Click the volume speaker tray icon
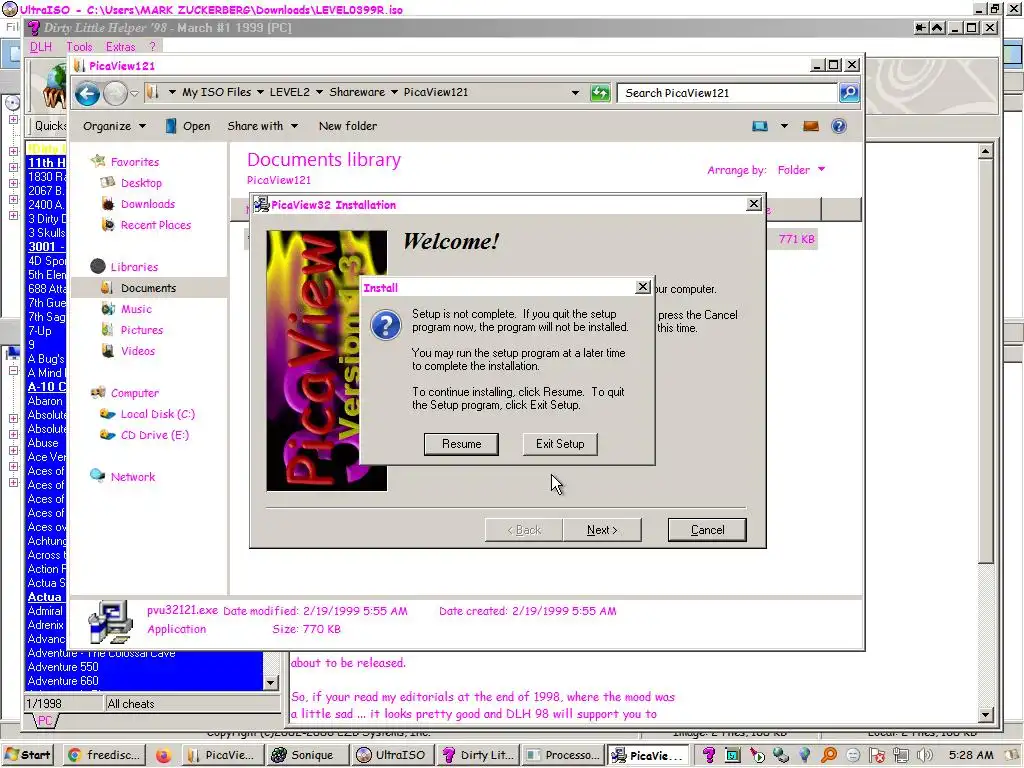This screenshot has height=768, width=1024. coord(925,756)
